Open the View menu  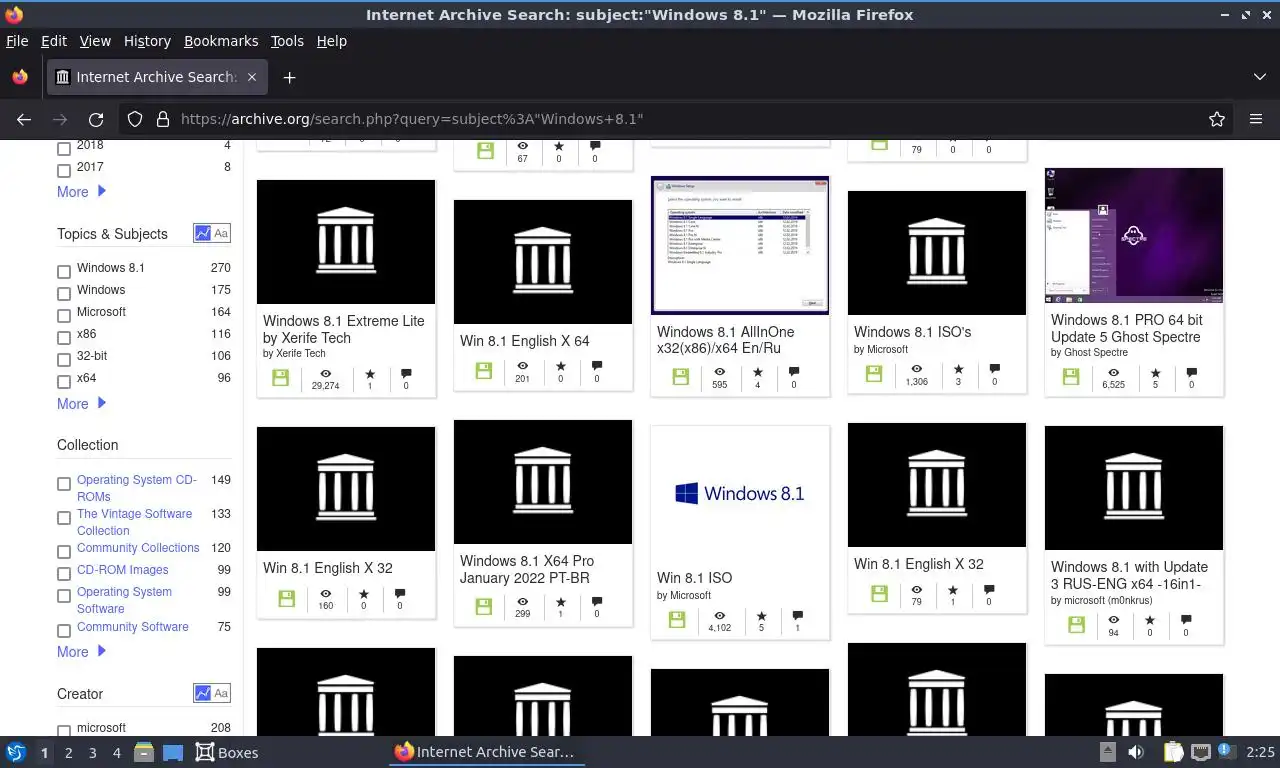tap(95, 41)
